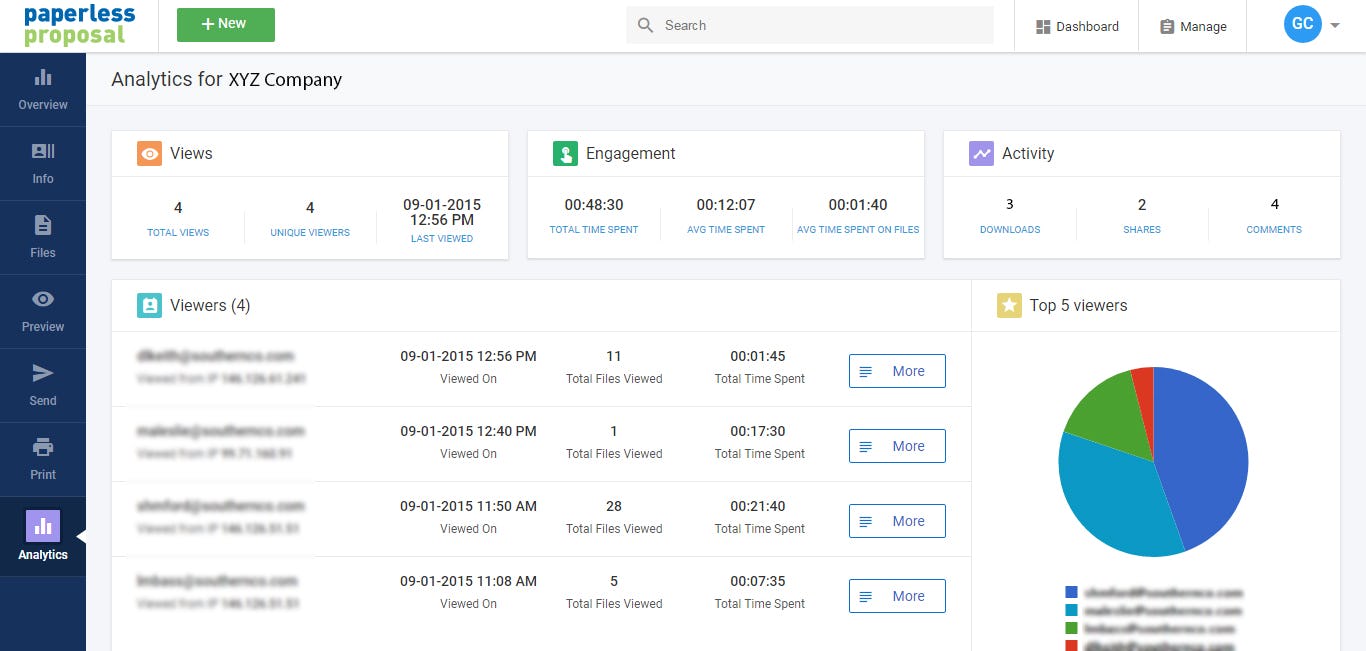Viewport: 1366px width, 651px height.
Task: Click More for viewer dketh@southernco.com
Action: [x=896, y=370]
